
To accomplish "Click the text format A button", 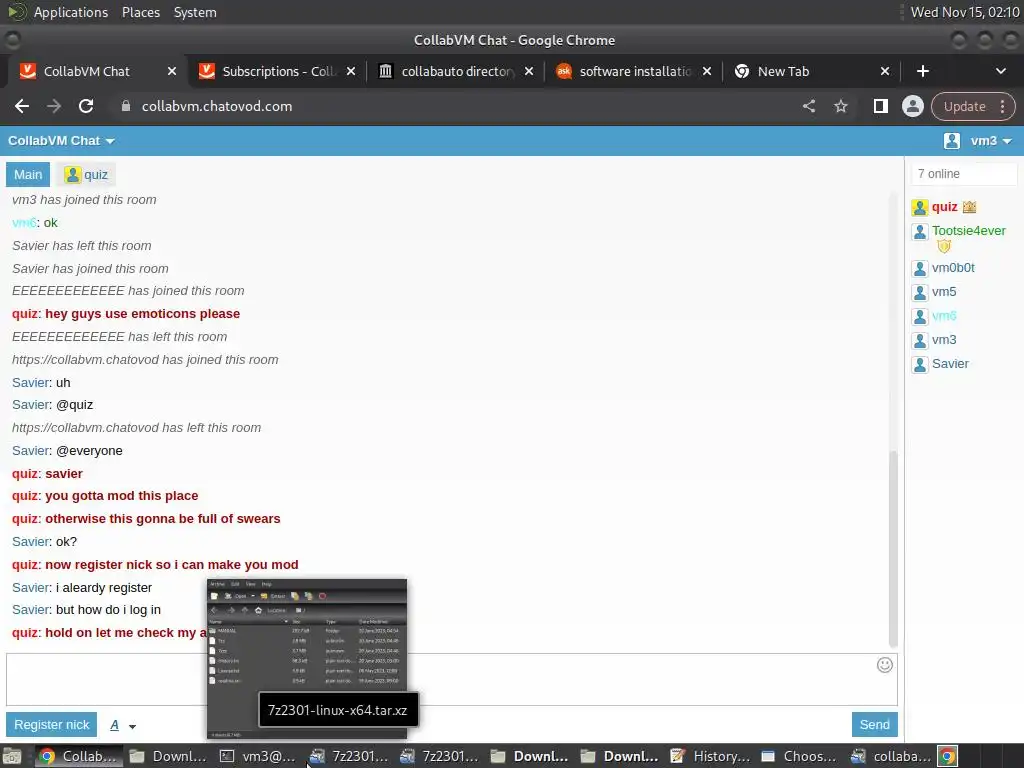I will [115, 725].
